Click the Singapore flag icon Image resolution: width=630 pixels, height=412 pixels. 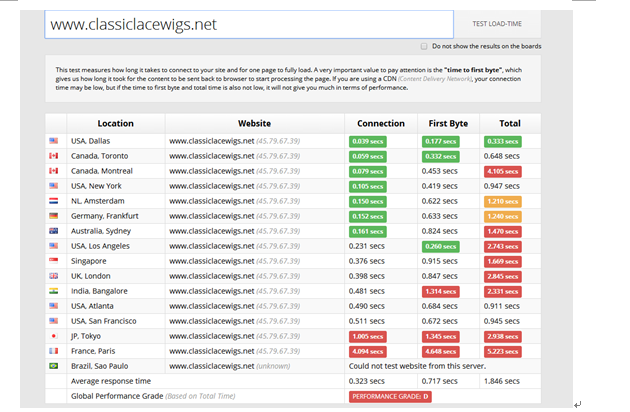pos(53,261)
